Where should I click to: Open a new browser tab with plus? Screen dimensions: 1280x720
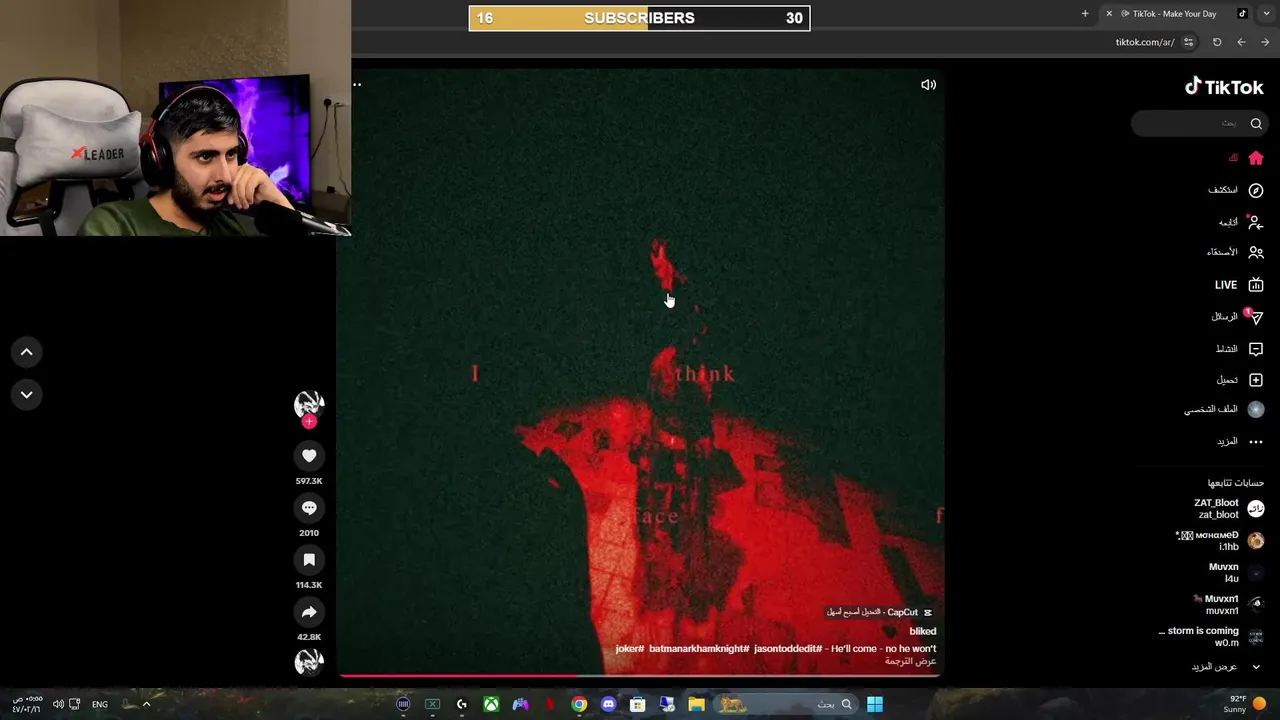[1085, 14]
